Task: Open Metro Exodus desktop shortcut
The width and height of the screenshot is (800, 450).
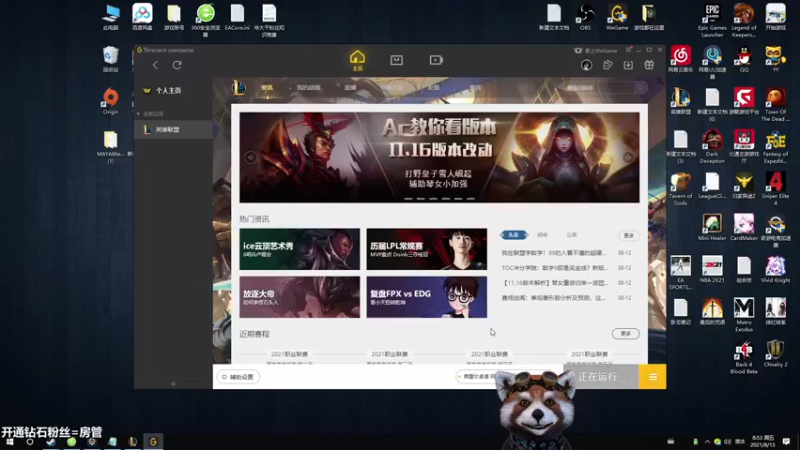Action: pyautogui.click(x=744, y=315)
